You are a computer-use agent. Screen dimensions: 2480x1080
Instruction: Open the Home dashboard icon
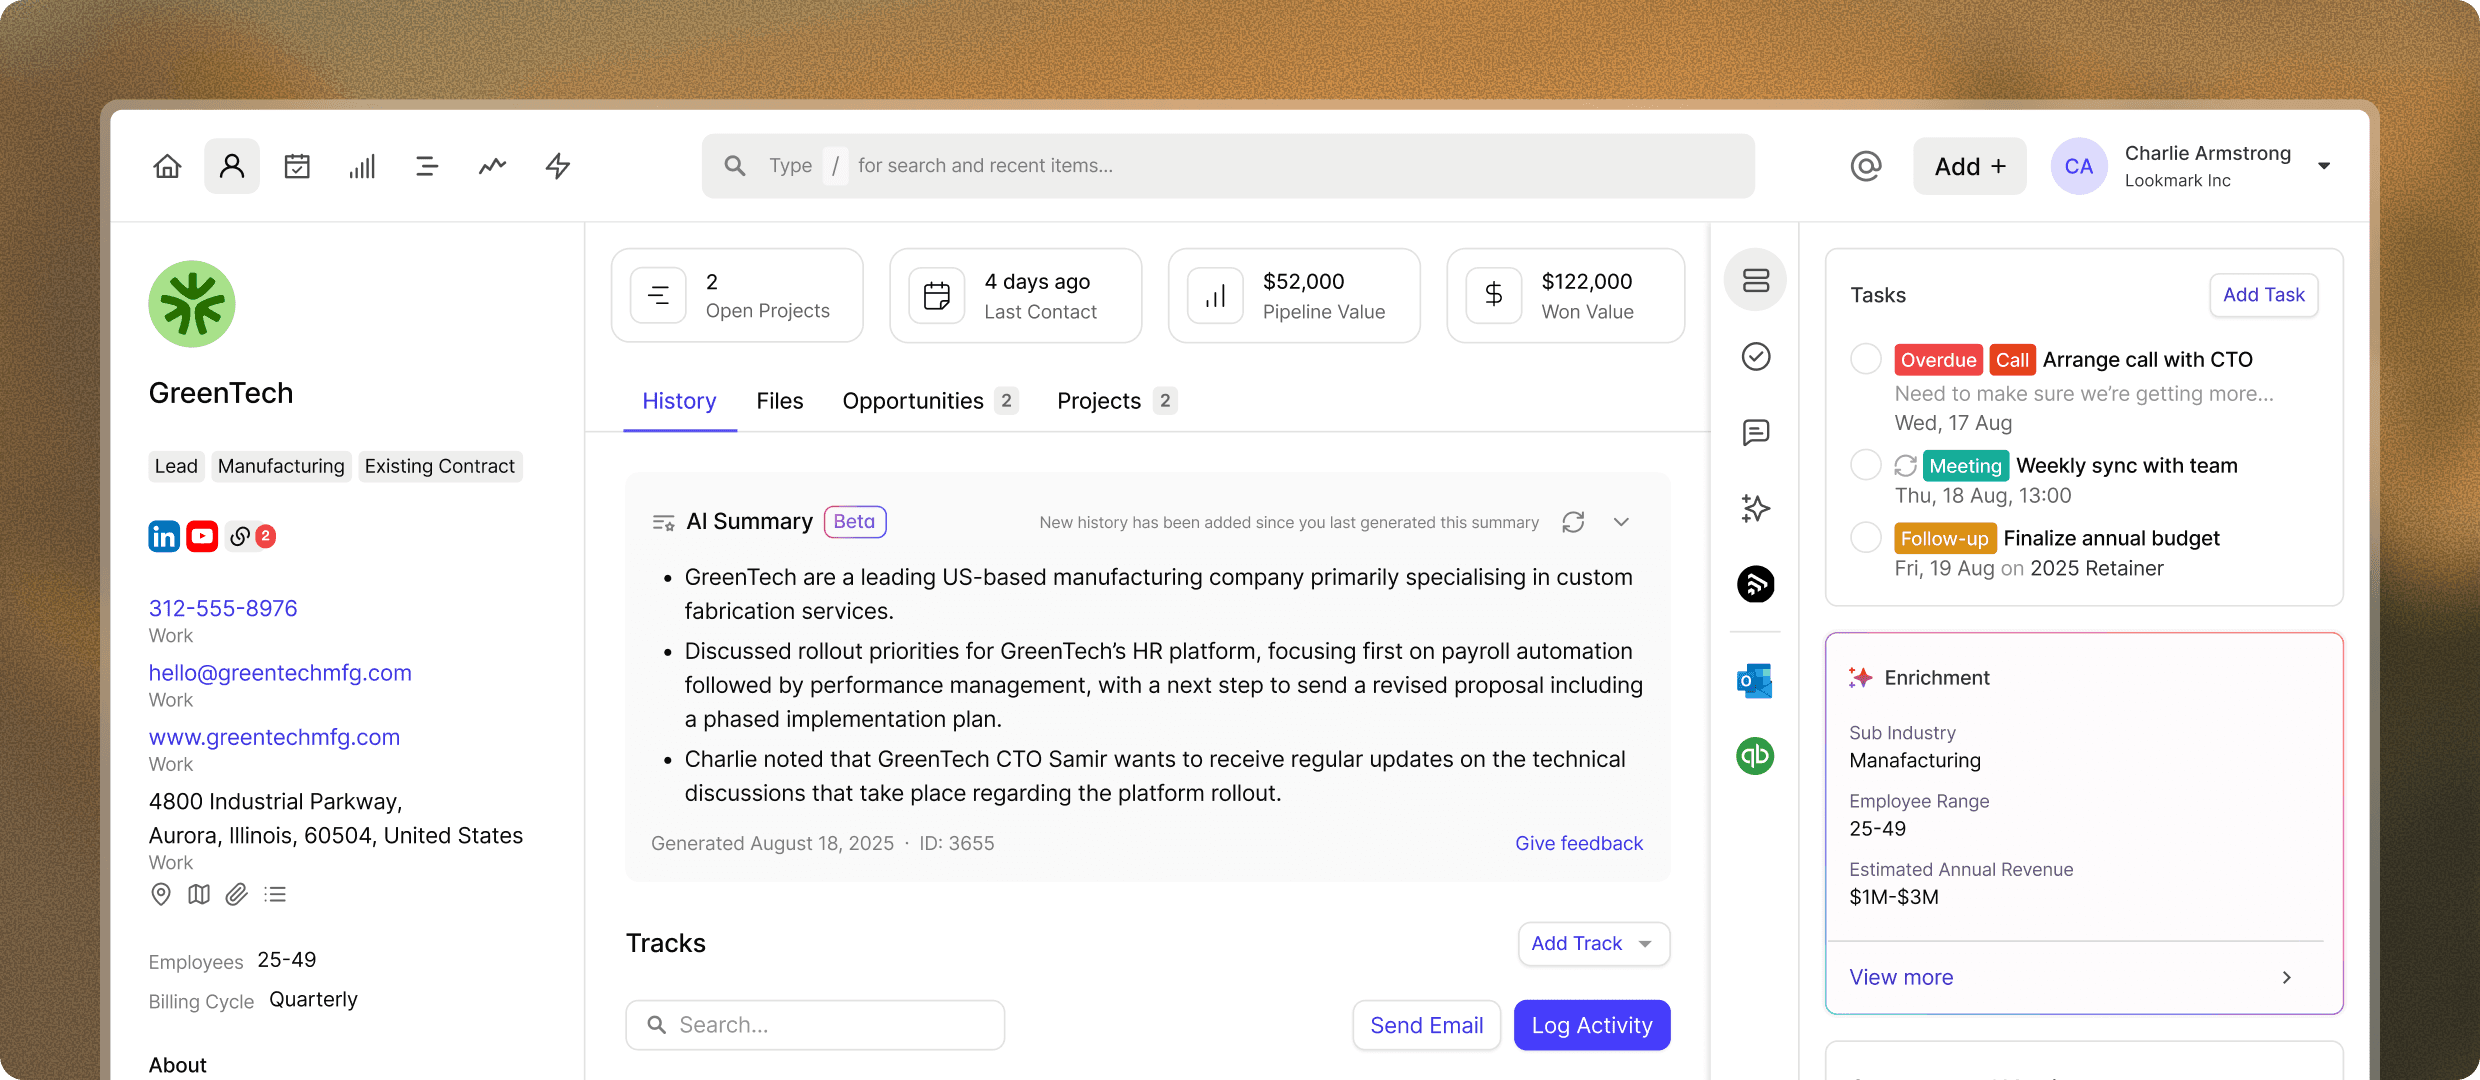tap(167, 166)
